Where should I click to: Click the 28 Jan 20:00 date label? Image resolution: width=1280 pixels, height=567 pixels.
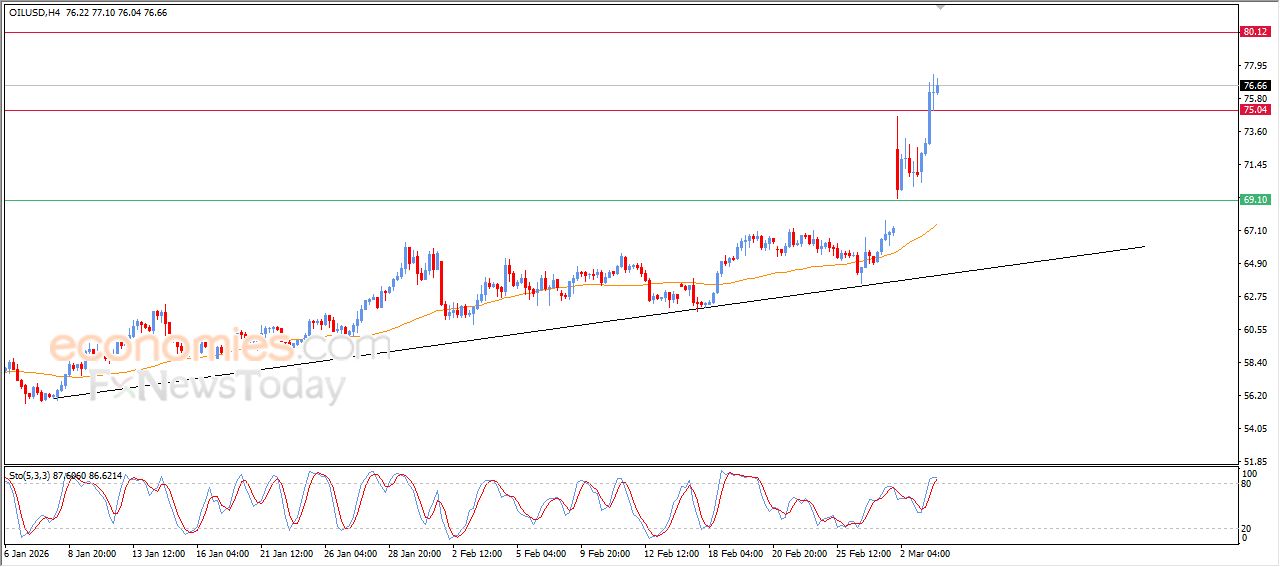click(x=416, y=552)
